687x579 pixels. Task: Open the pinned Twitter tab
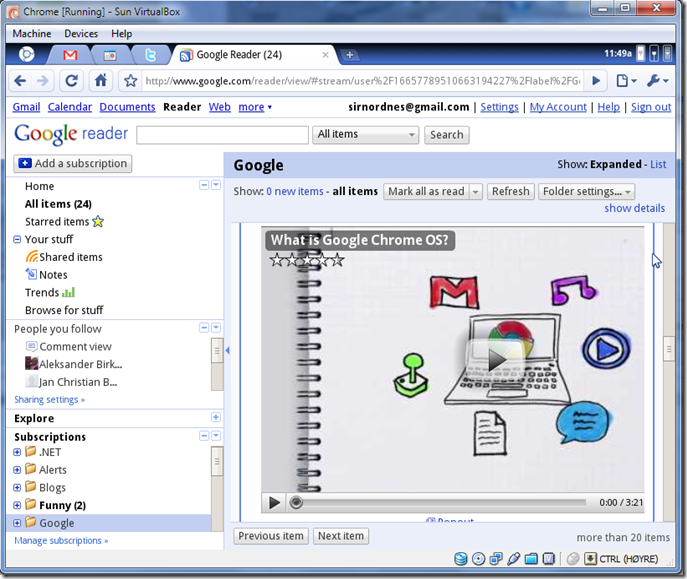pos(149,55)
